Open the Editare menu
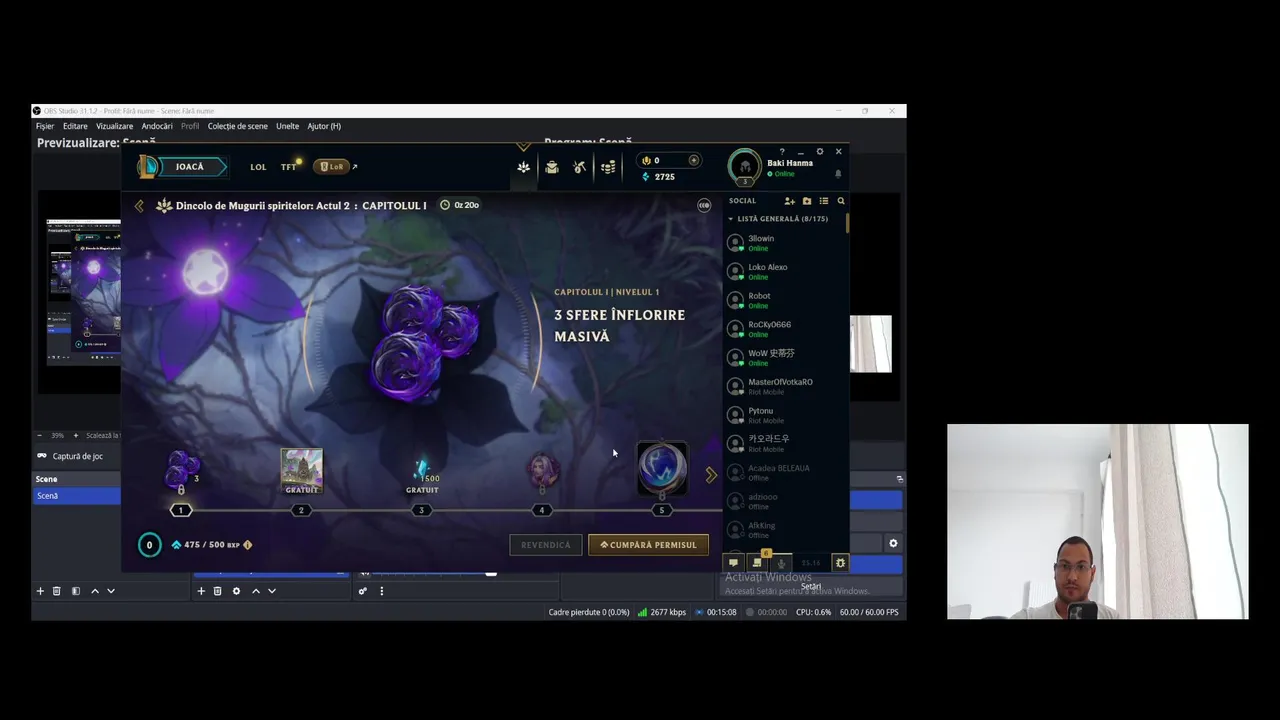Image resolution: width=1280 pixels, height=720 pixels. (x=75, y=126)
